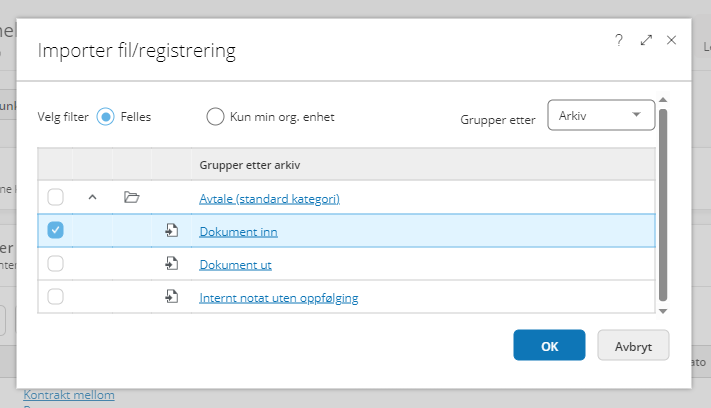
Task: Open the Grupper etter Arkiv dropdown
Action: 601,115
